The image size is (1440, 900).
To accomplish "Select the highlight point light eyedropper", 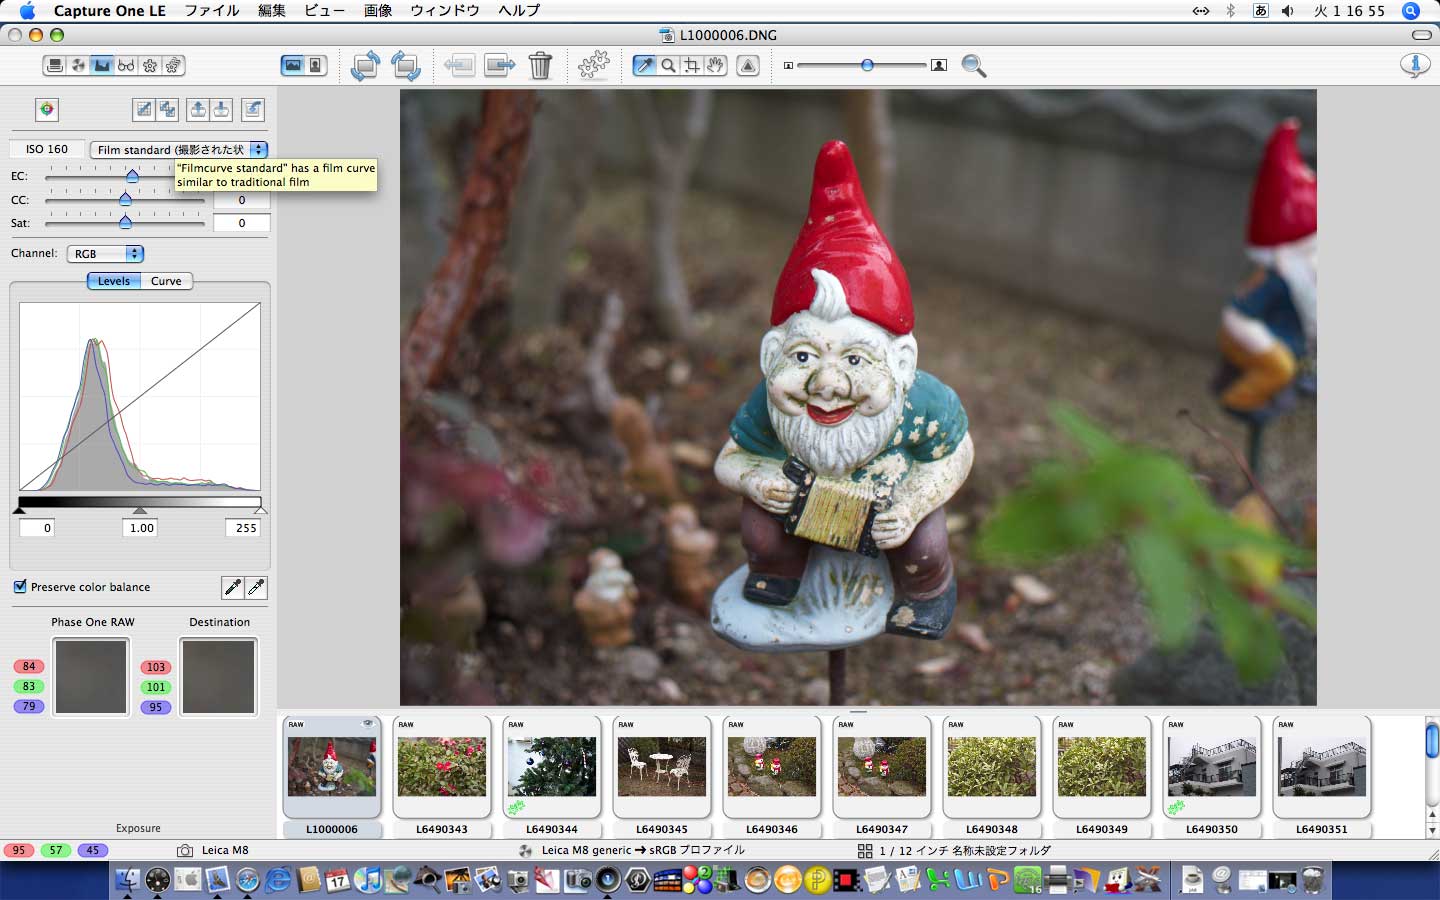I will (x=256, y=588).
